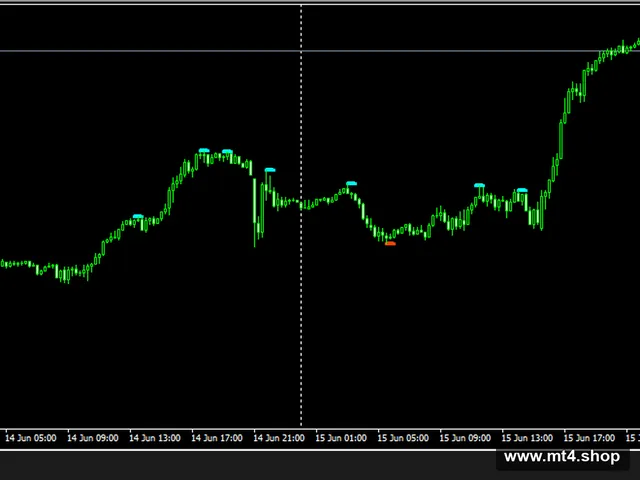Screen dimensions: 640x480
Task: Click the cyan marker above 14 Jun 21:00 candles
Action: click(x=270, y=170)
